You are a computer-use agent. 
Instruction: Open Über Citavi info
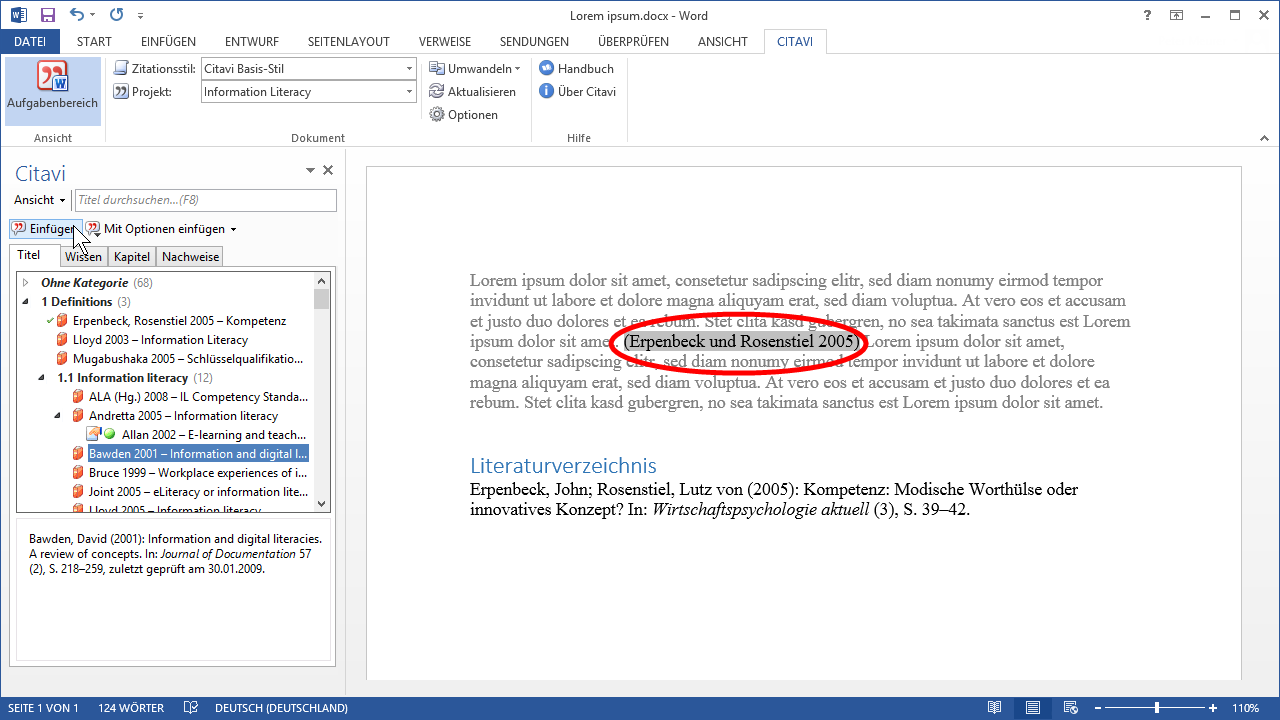(x=578, y=91)
